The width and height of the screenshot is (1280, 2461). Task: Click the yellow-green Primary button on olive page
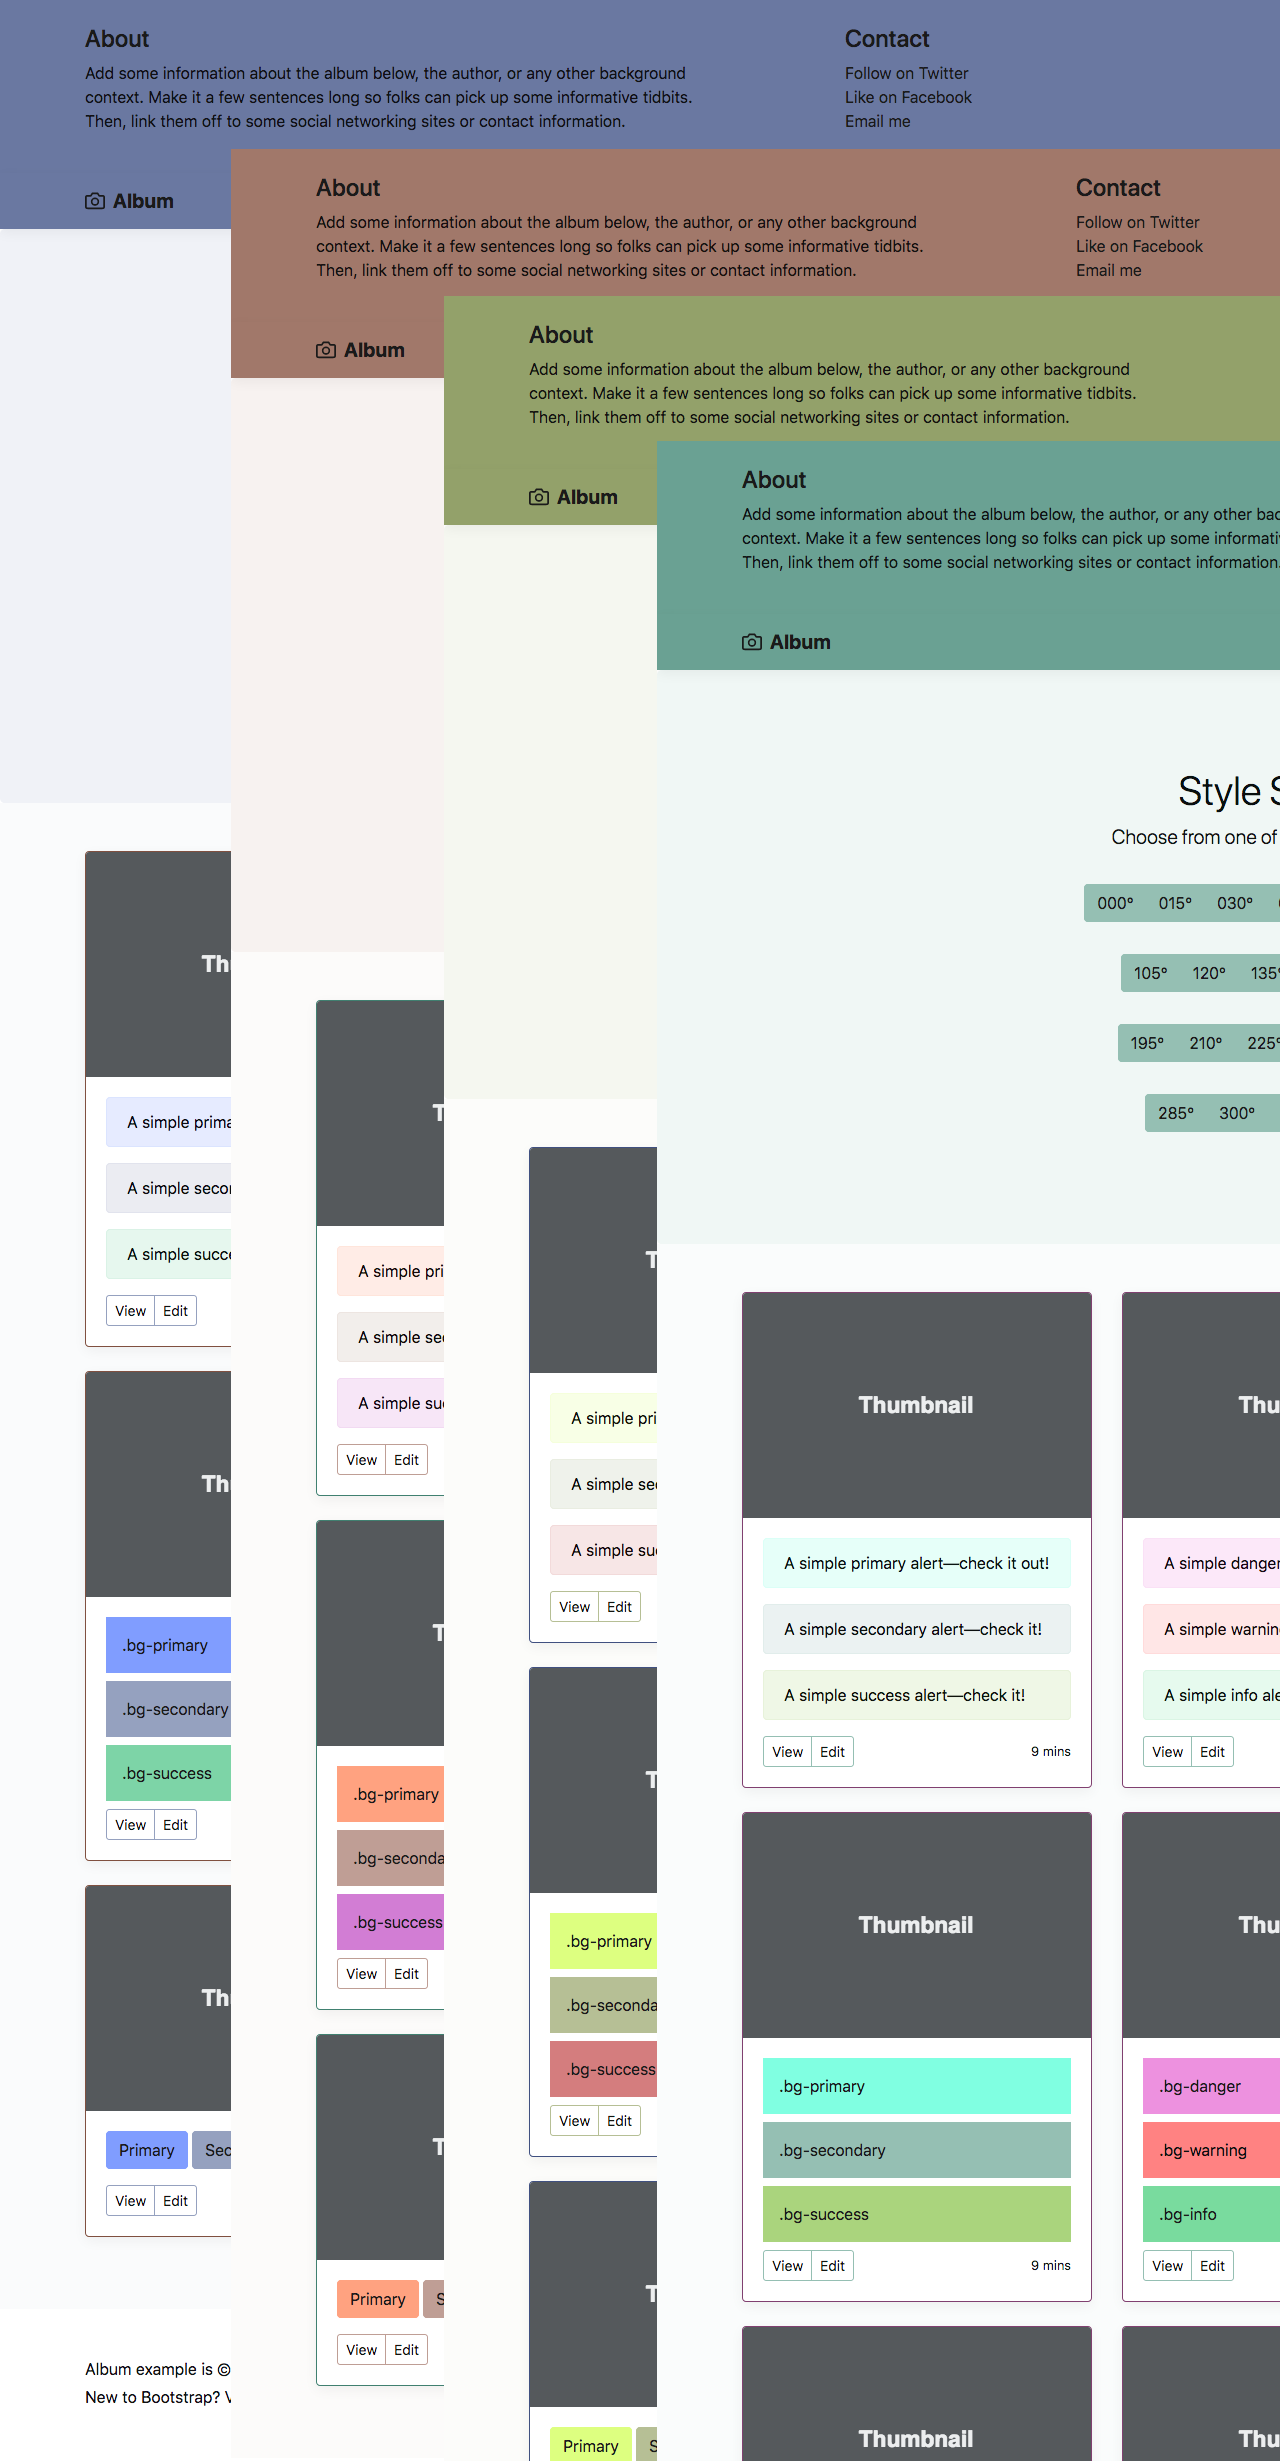(x=590, y=2445)
